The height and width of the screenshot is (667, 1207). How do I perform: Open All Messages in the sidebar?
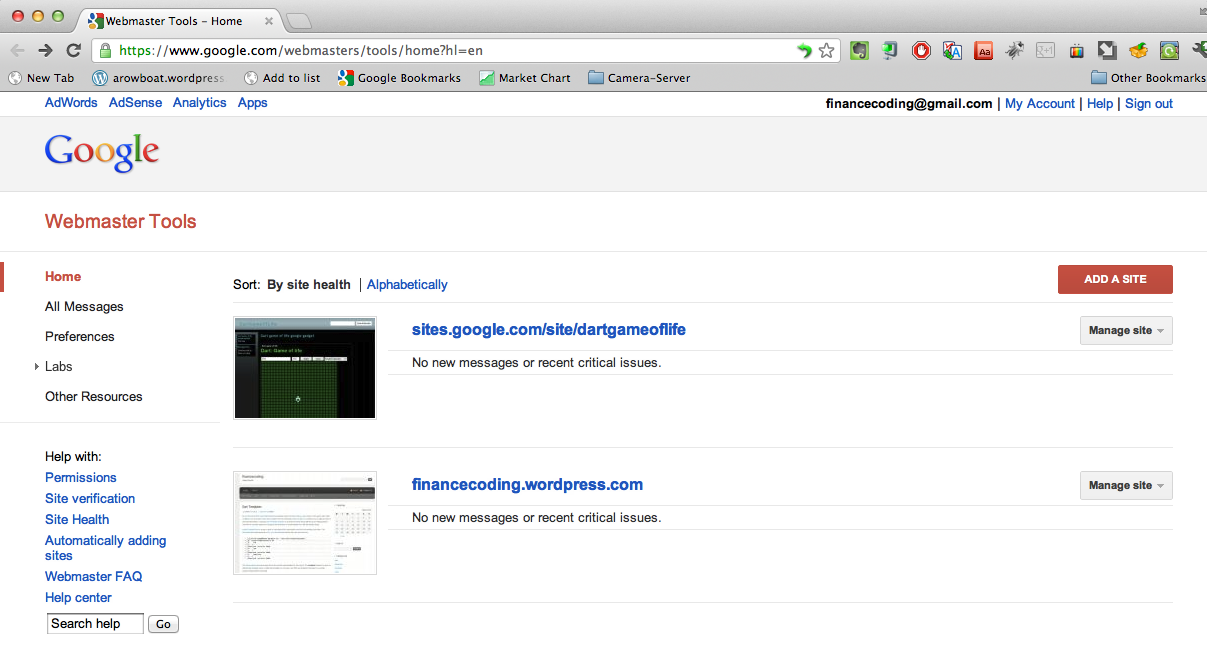pos(84,307)
